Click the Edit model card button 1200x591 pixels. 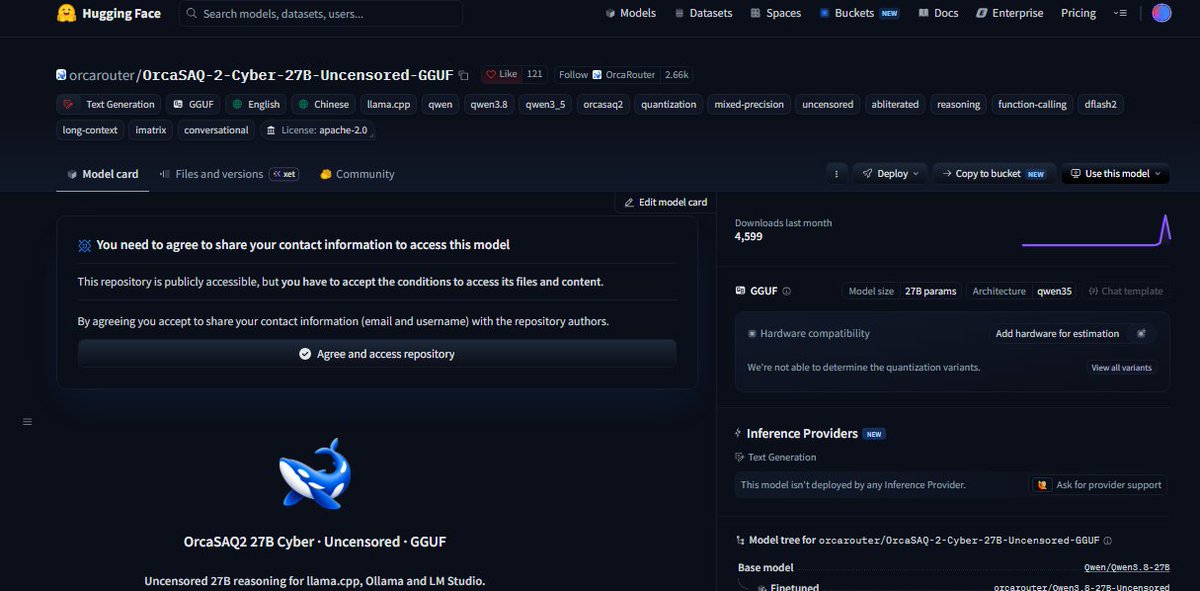click(666, 202)
